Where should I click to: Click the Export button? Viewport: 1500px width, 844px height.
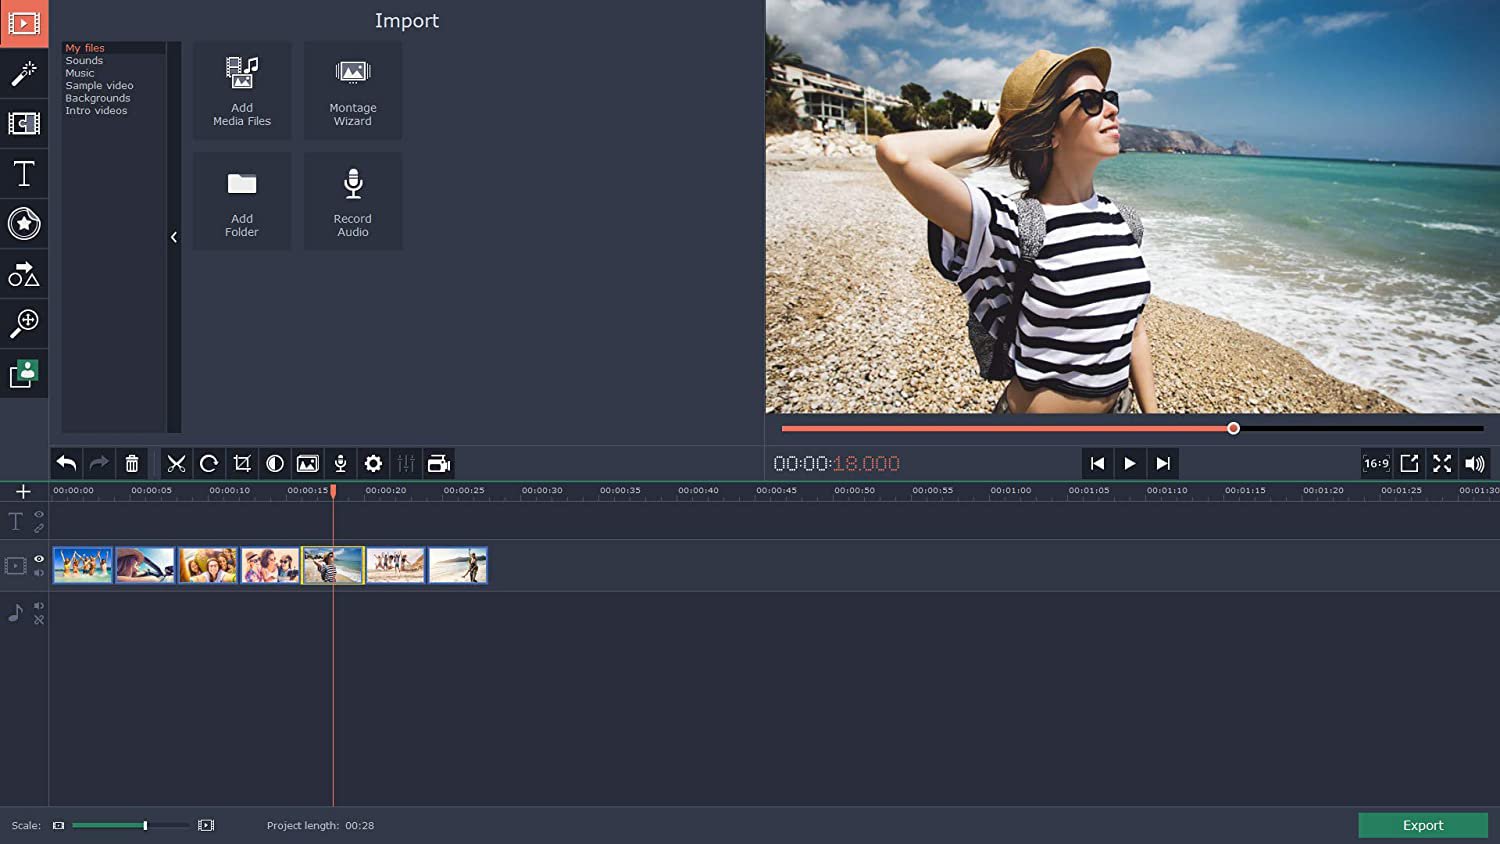(x=1422, y=825)
